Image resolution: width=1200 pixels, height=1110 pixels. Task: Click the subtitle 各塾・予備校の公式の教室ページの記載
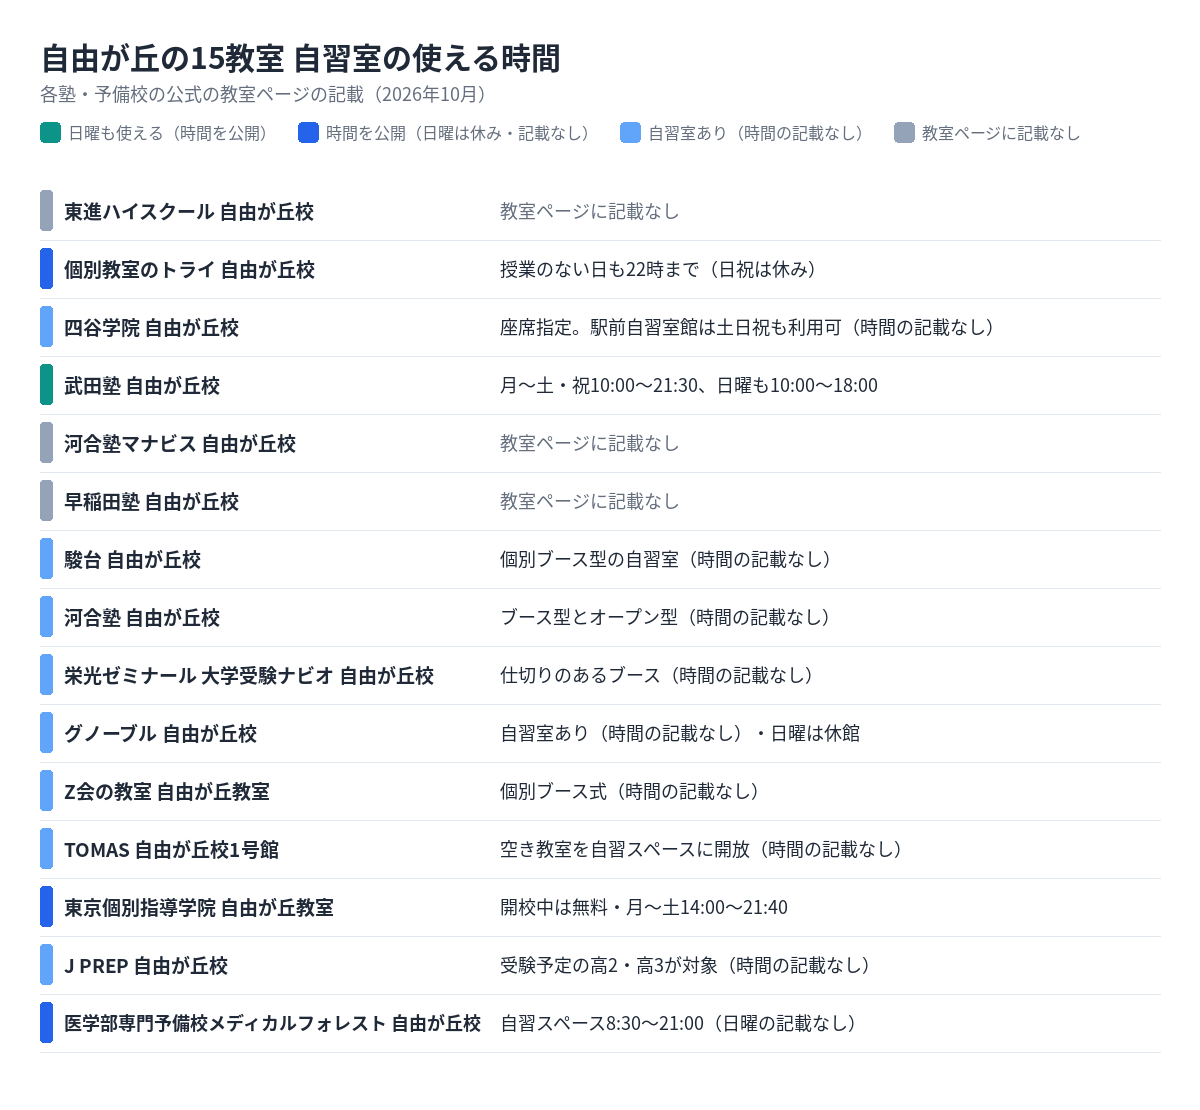tap(202, 94)
